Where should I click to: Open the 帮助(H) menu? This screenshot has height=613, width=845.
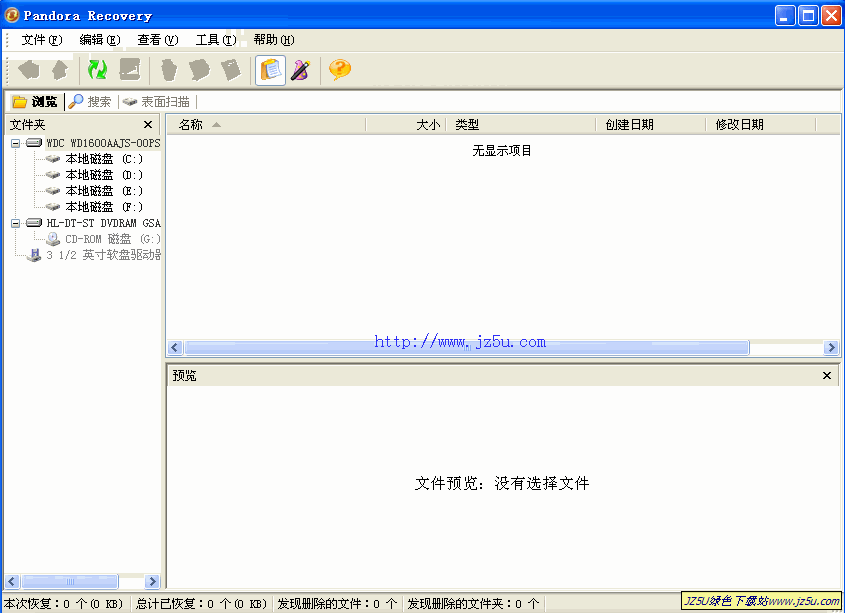[x=274, y=40]
